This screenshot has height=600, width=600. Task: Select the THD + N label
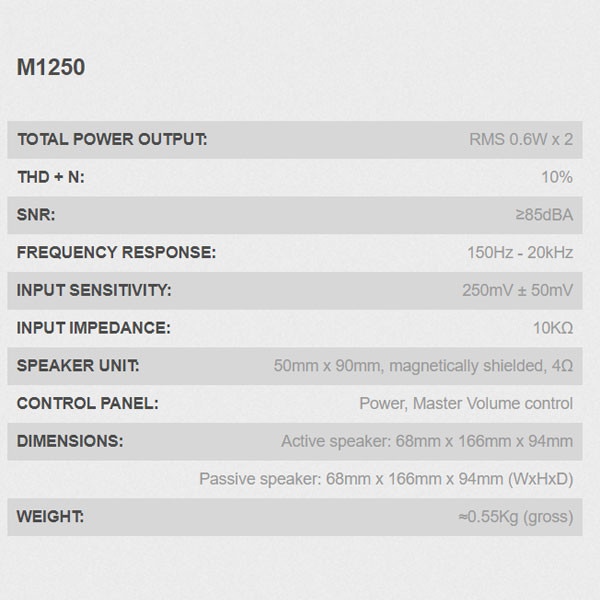tap(51, 177)
